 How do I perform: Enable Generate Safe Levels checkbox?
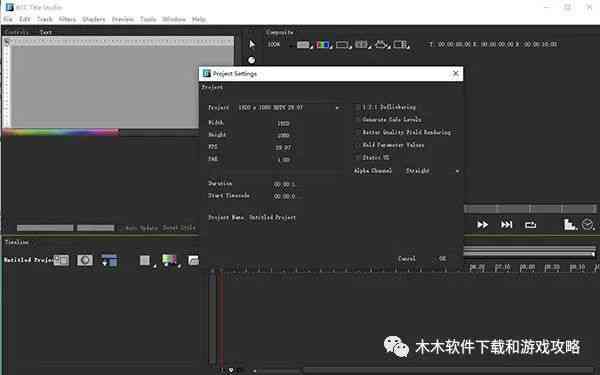pyautogui.click(x=358, y=120)
